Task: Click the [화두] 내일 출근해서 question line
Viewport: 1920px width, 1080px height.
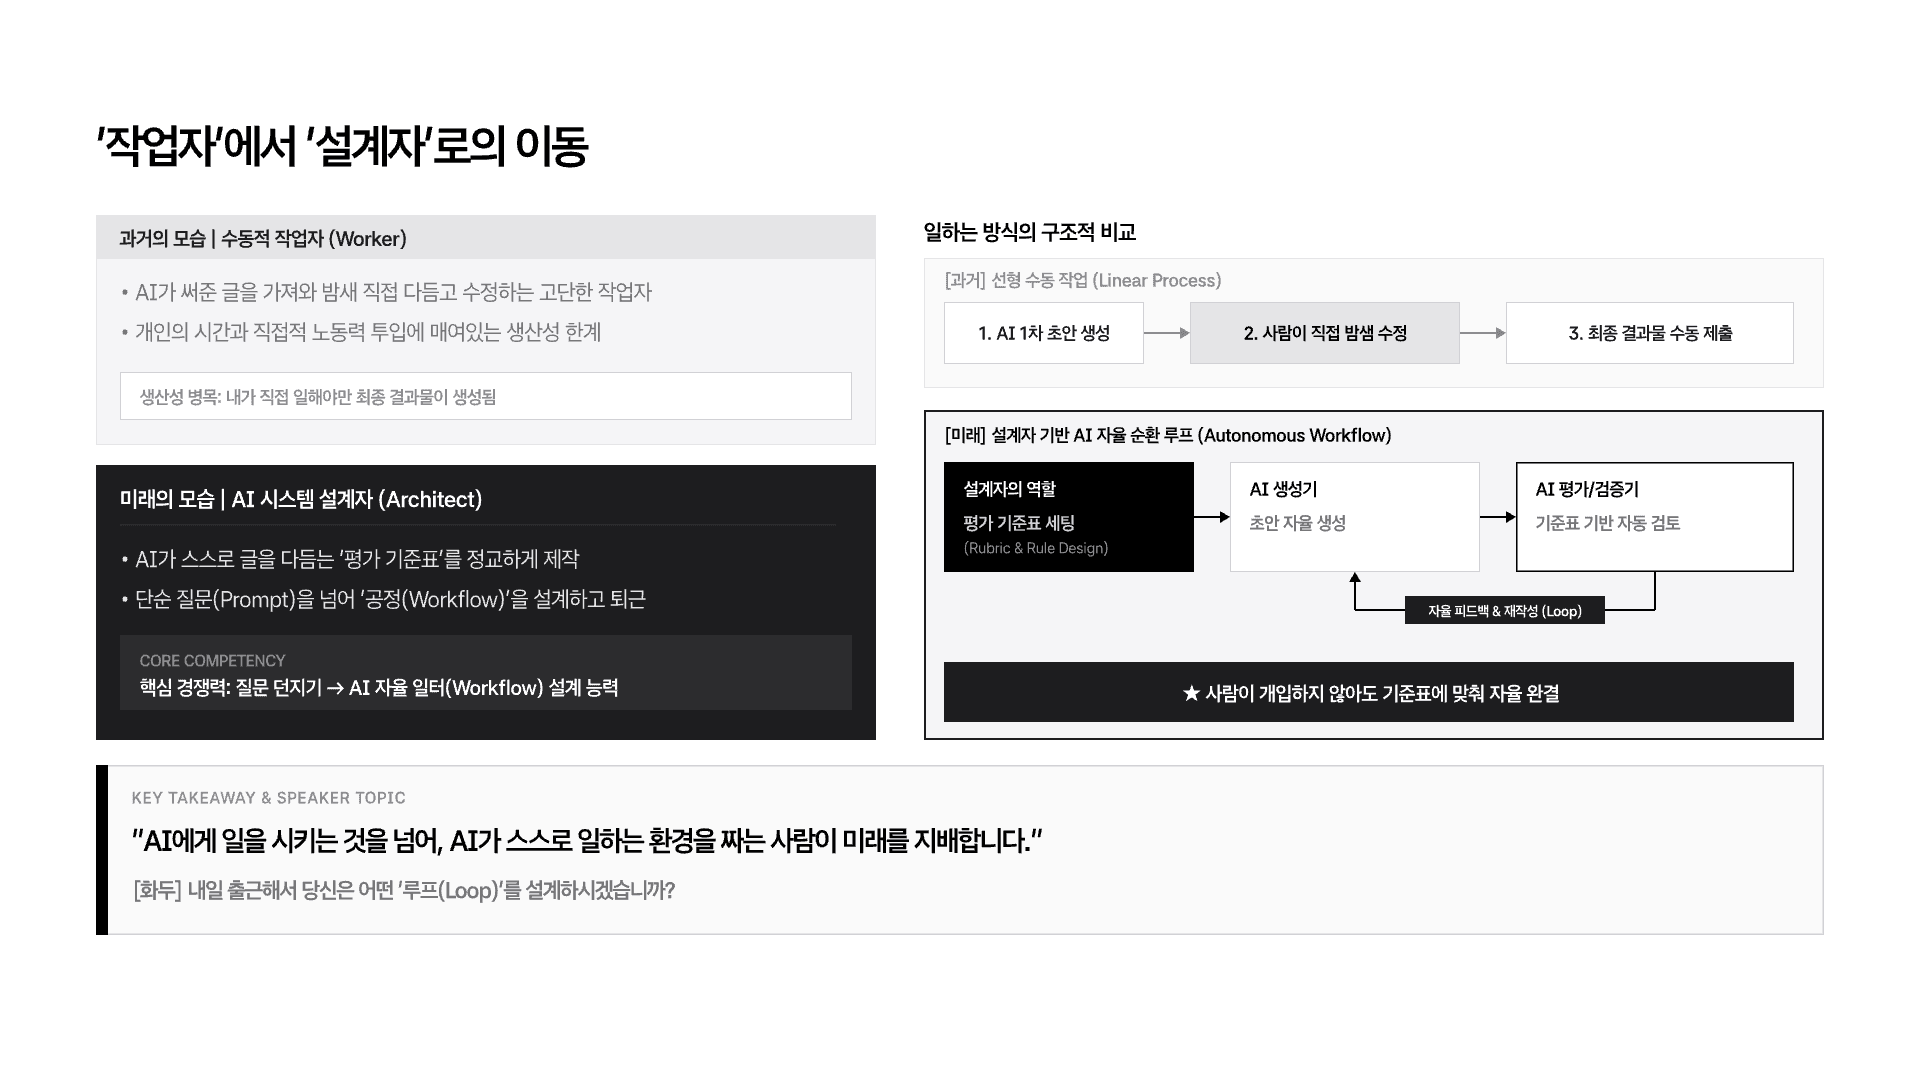Action: pos(404,890)
